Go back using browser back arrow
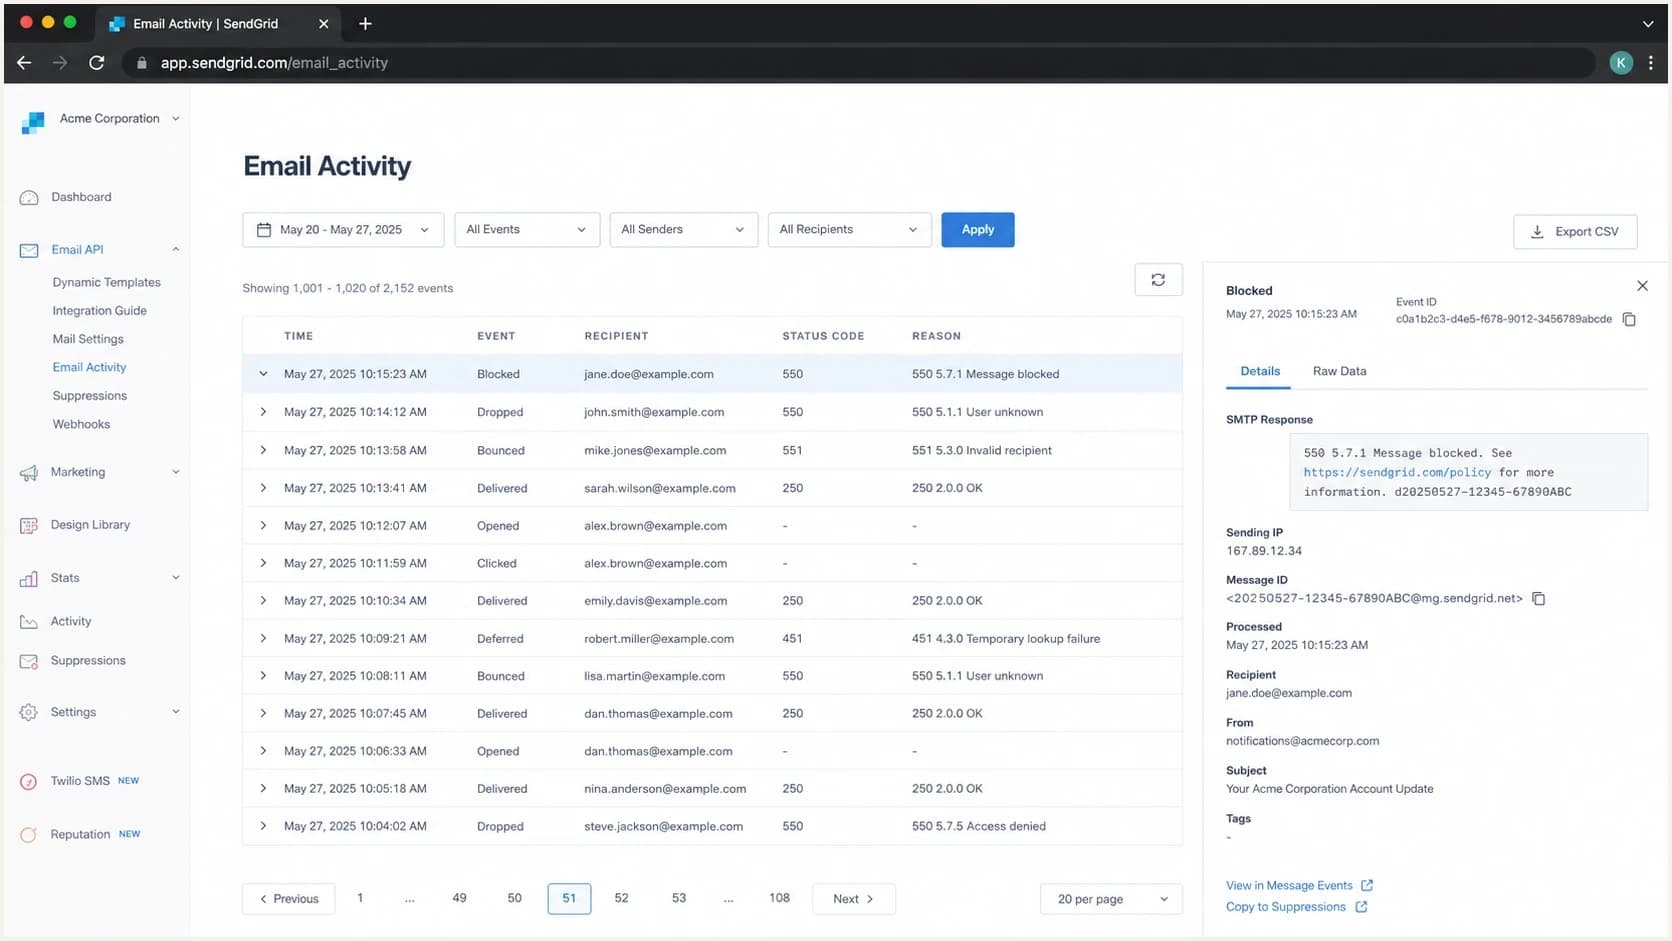 [24, 63]
